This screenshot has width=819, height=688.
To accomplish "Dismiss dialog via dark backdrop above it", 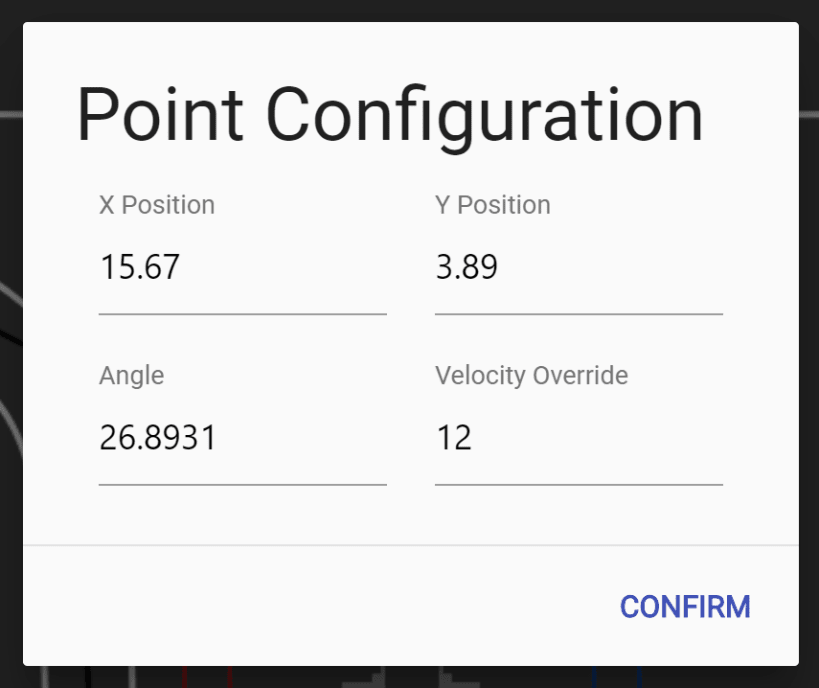I will [410, 10].
